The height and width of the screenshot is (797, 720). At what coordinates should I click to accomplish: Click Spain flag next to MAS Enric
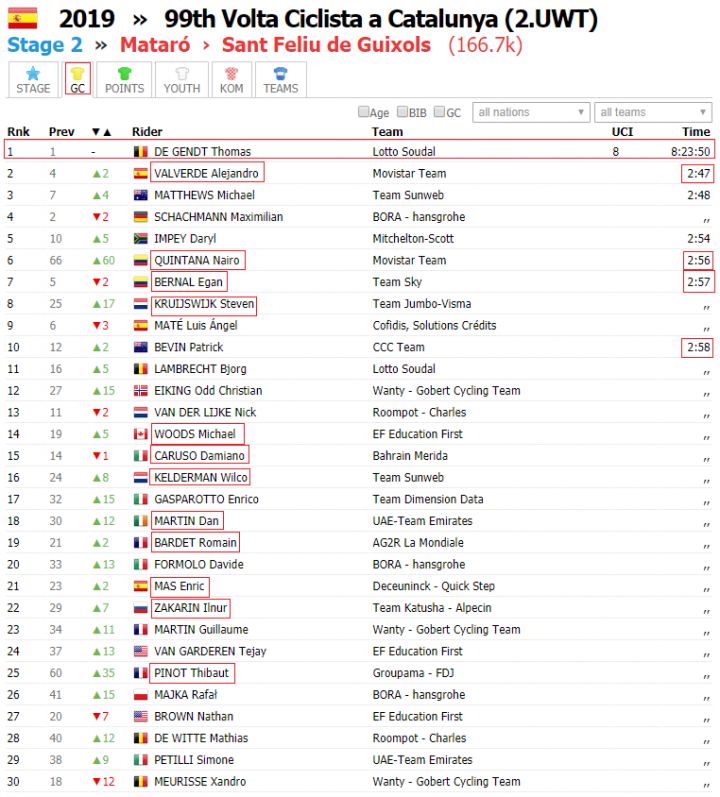pyautogui.click(x=140, y=586)
